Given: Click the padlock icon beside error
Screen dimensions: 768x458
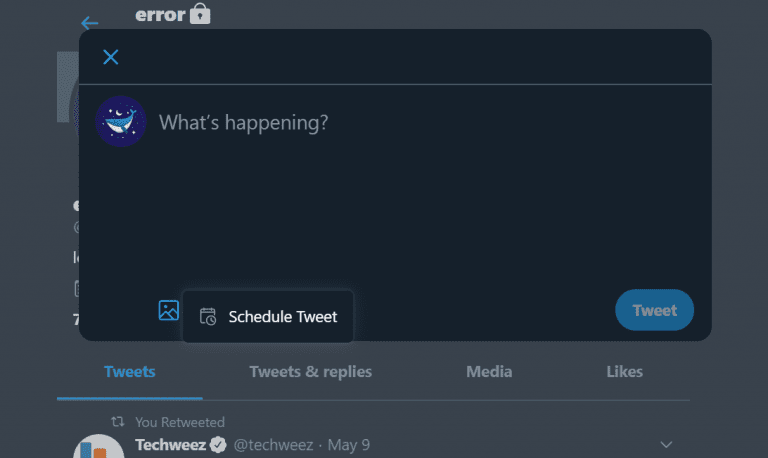Looking at the screenshot, I should click(200, 13).
